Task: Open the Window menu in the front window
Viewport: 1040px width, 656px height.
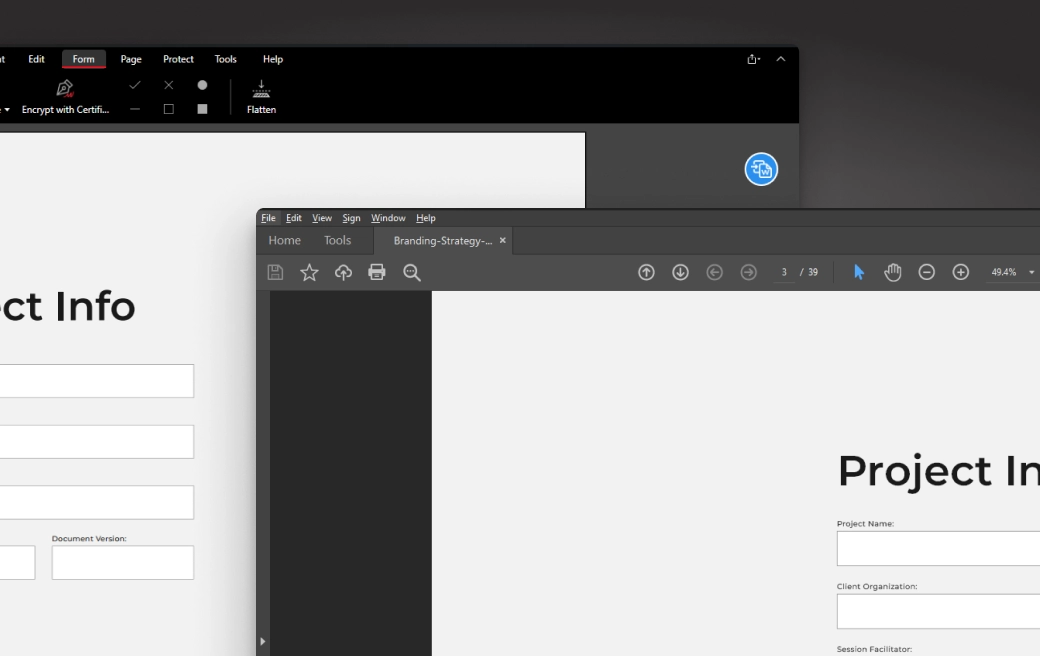Action: [388, 218]
